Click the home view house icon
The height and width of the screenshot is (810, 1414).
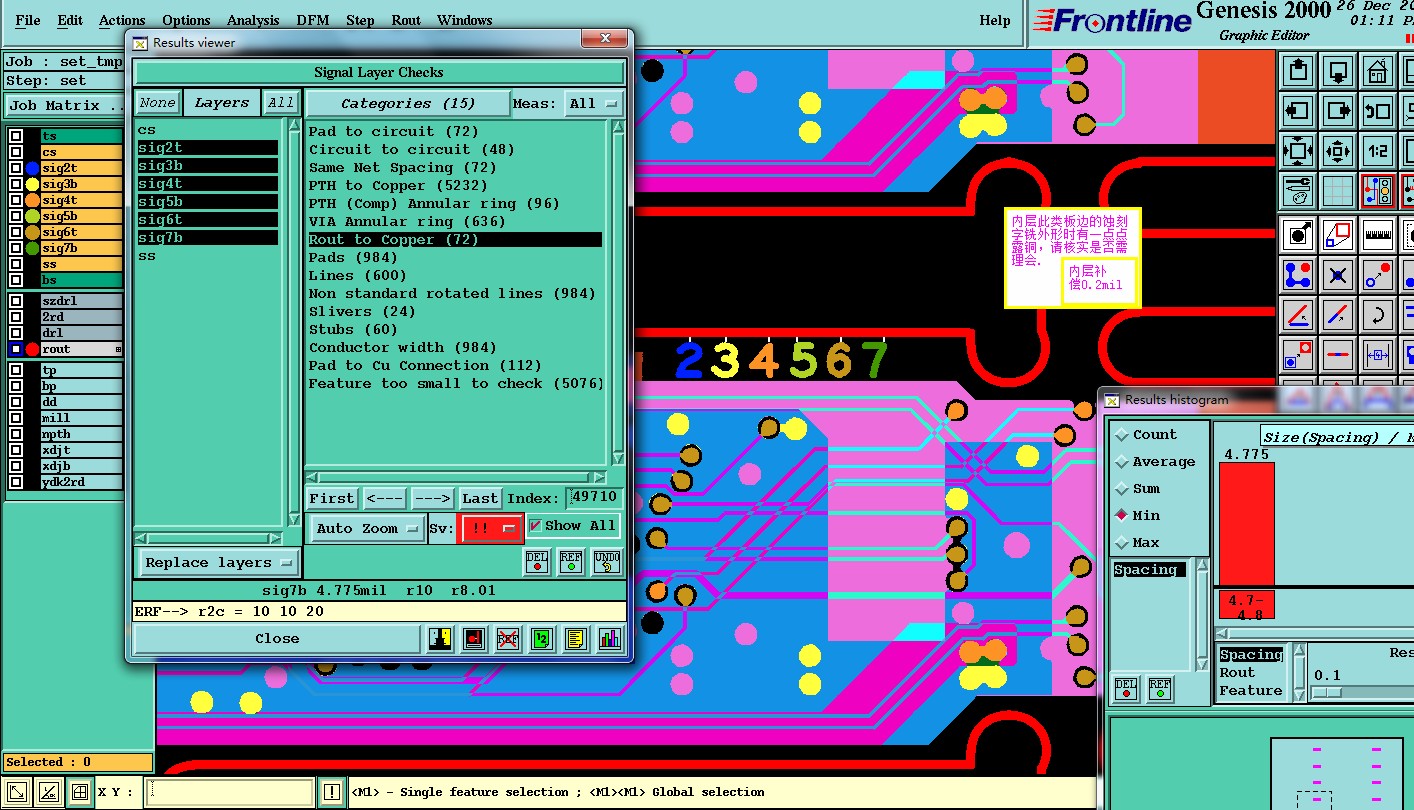point(1378,70)
